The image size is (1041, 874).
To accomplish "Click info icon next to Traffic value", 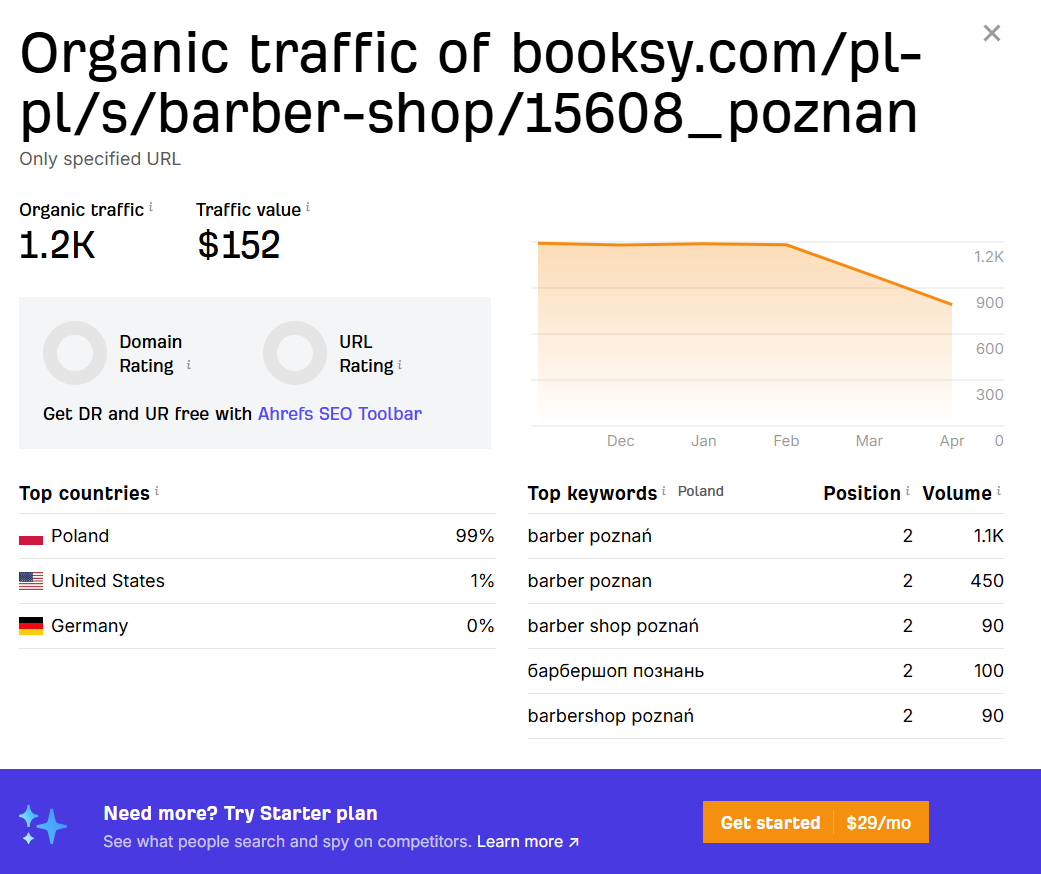I will (308, 208).
